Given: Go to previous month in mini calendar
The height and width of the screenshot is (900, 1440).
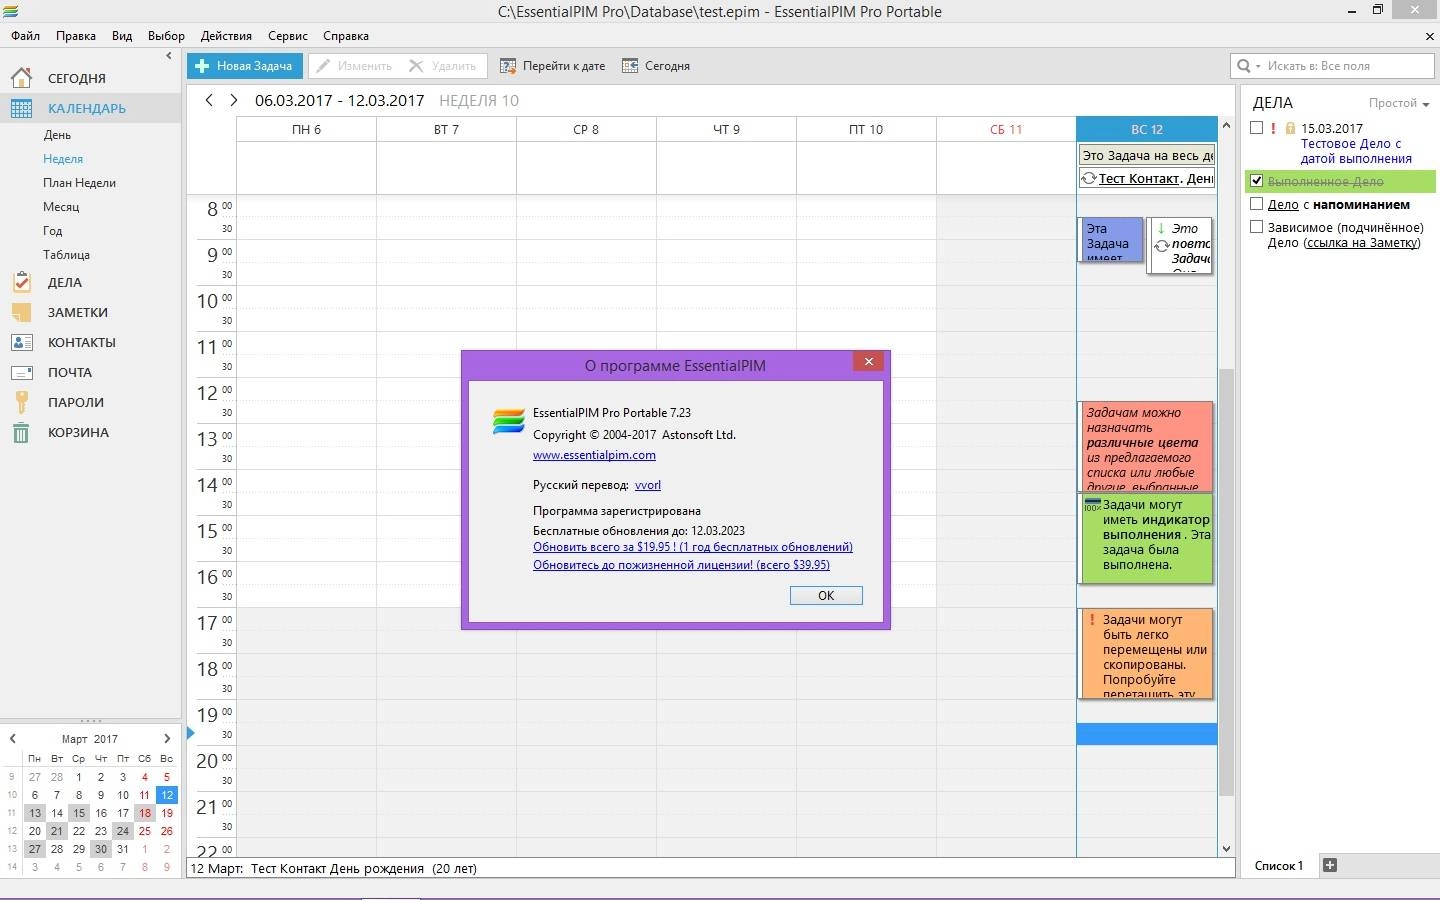Looking at the screenshot, I should tap(13, 739).
